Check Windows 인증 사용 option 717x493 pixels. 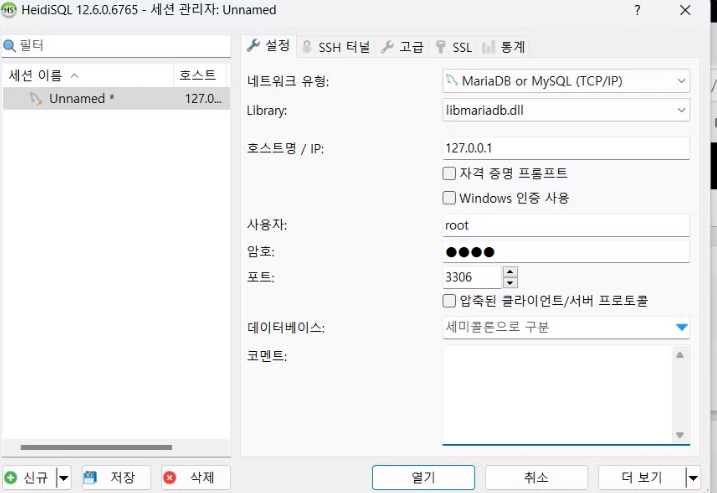(449, 198)
